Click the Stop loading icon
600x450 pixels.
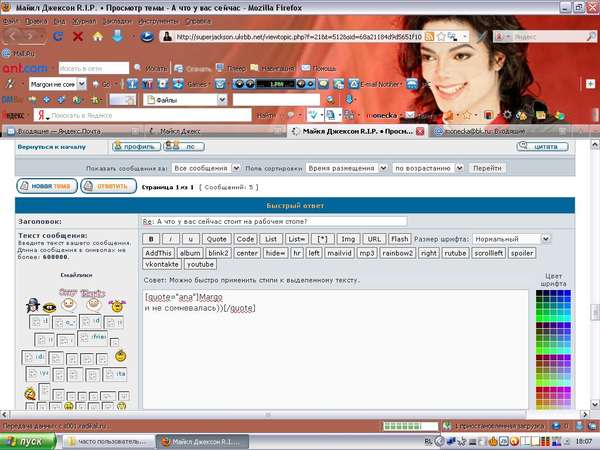tap(79, 37)
